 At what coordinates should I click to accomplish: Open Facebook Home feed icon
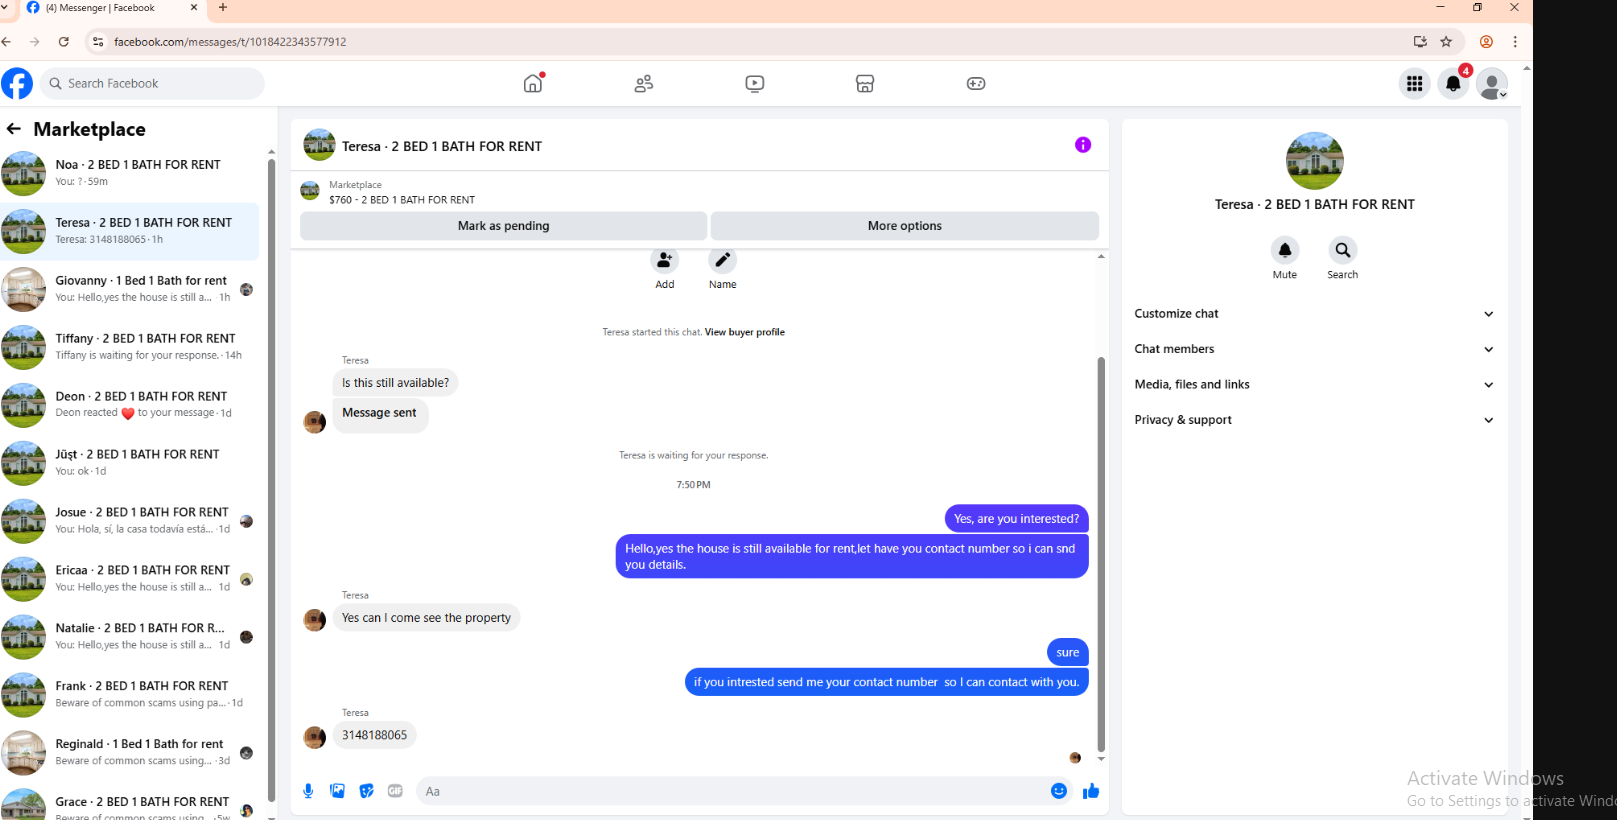(533, 83)
